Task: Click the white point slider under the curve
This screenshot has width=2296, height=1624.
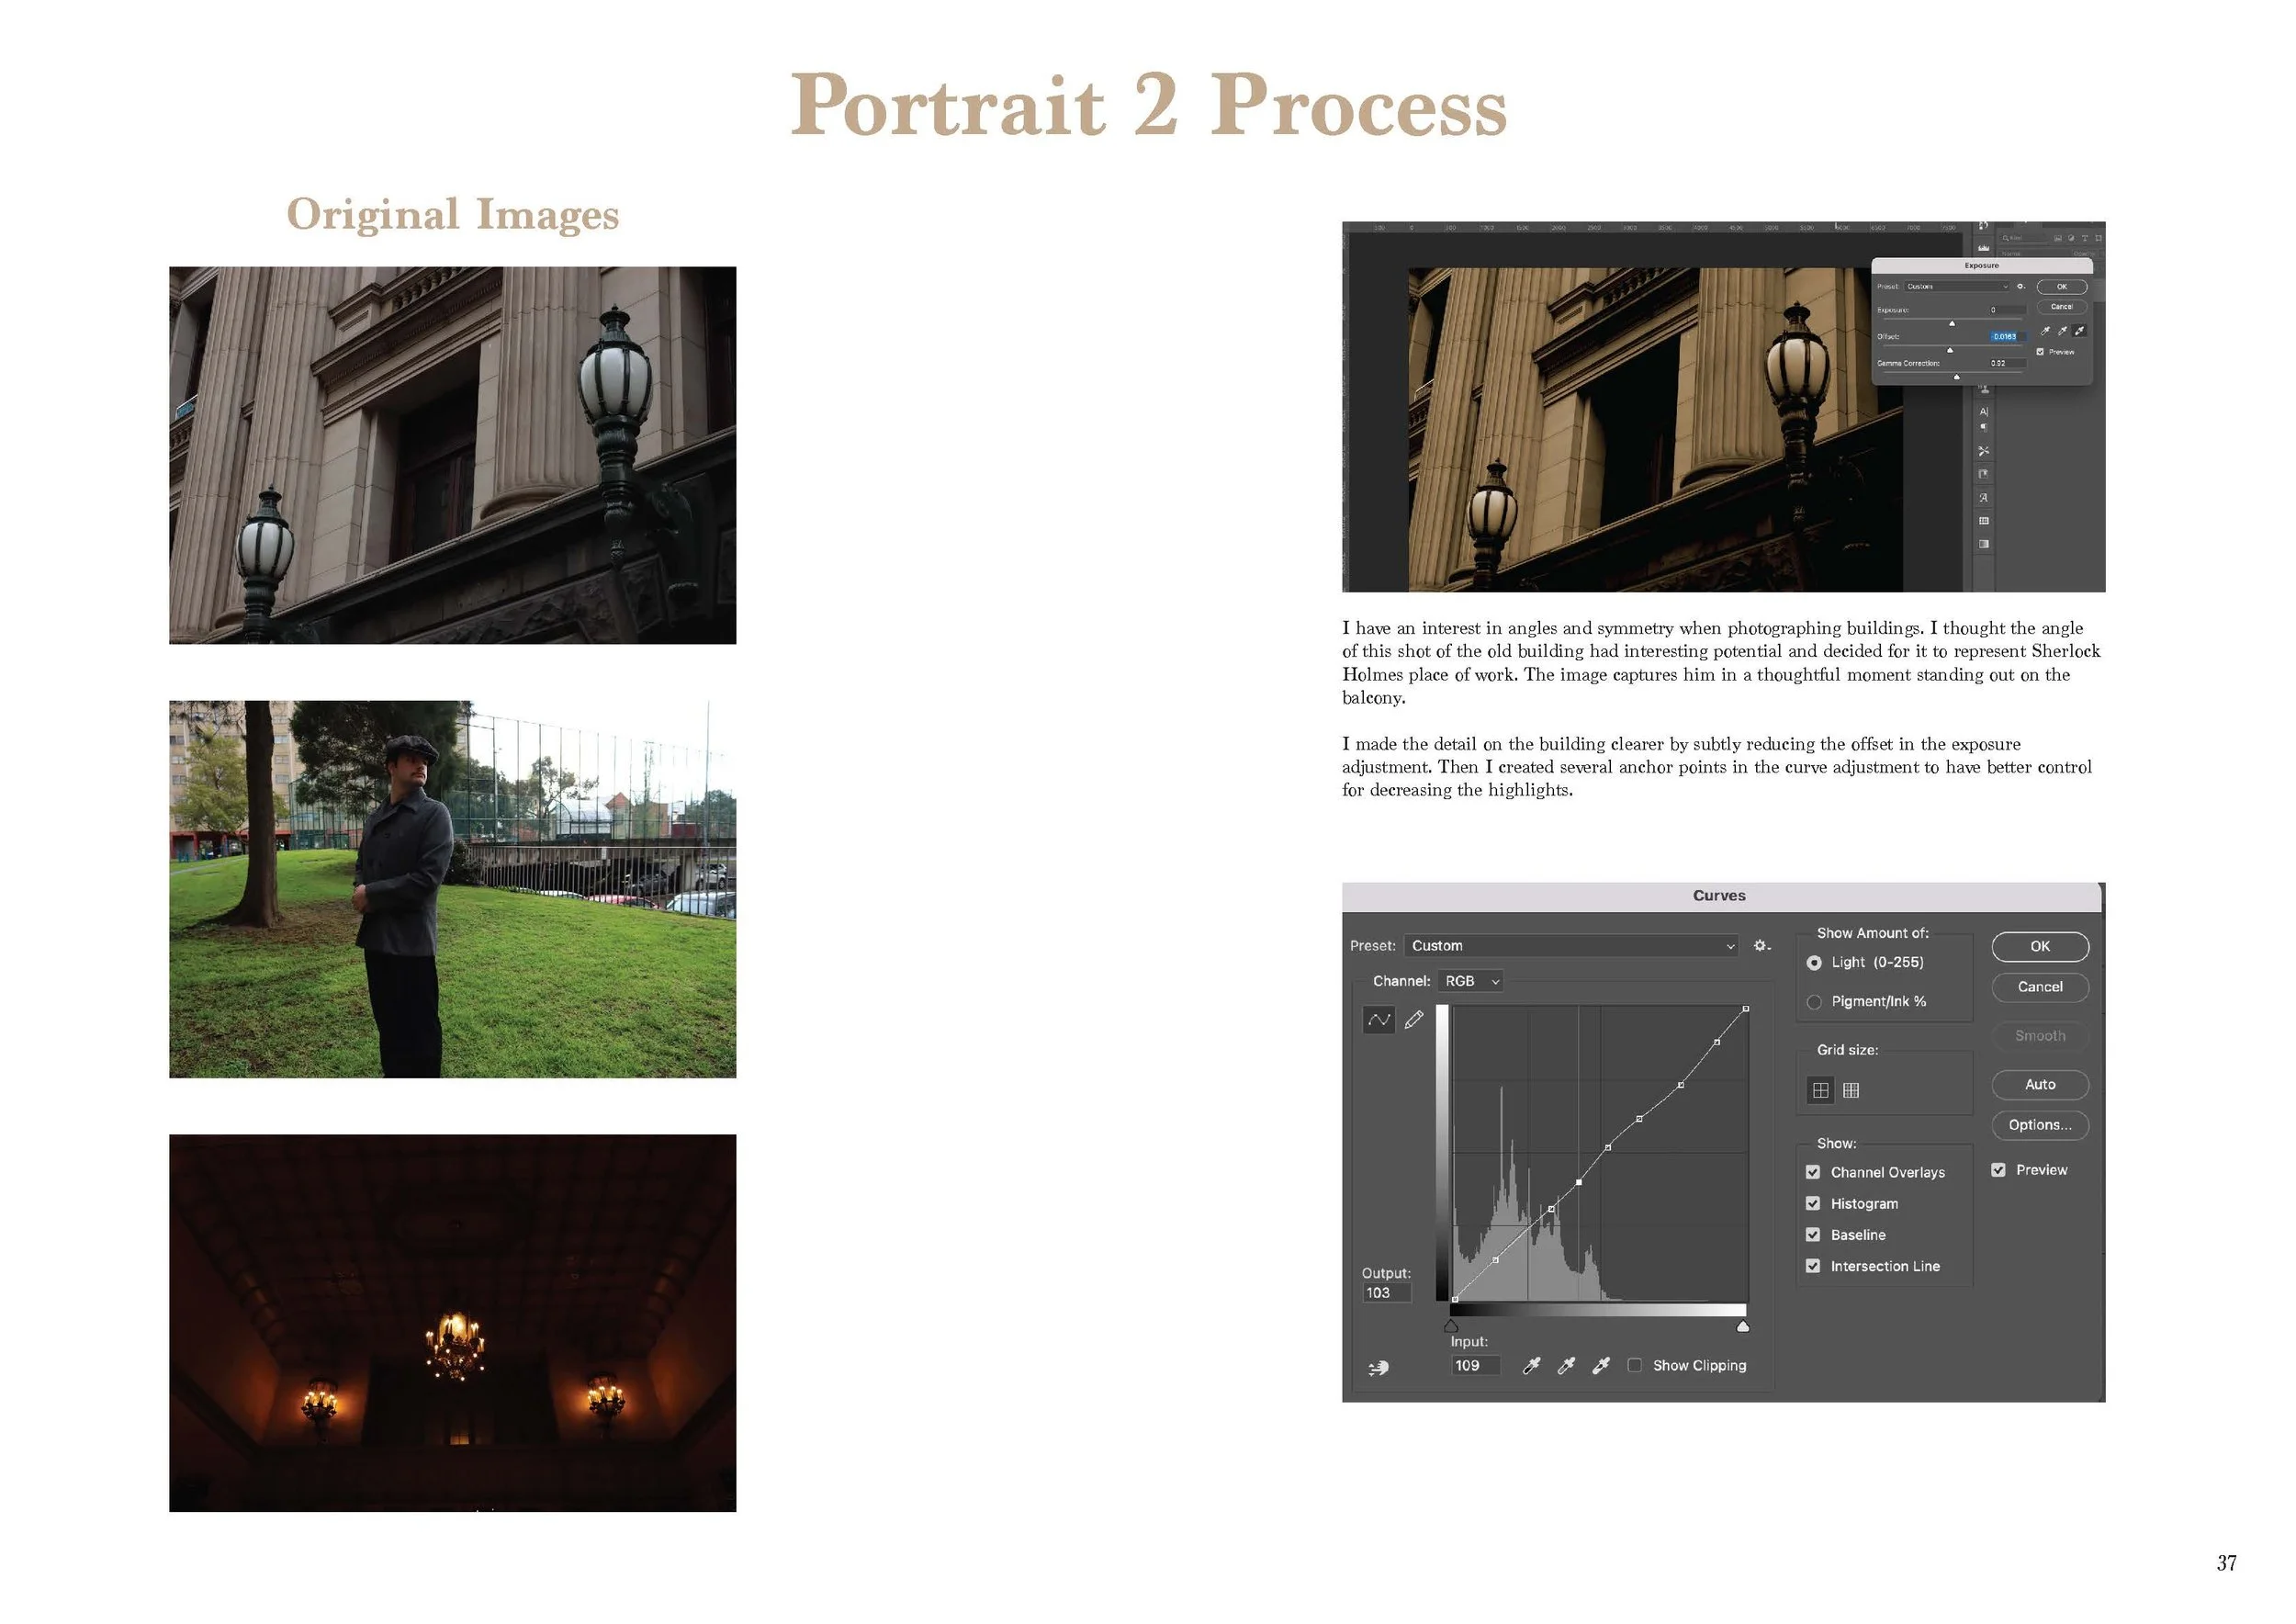Action: pyautogui.click(x=1743, y=1327)
